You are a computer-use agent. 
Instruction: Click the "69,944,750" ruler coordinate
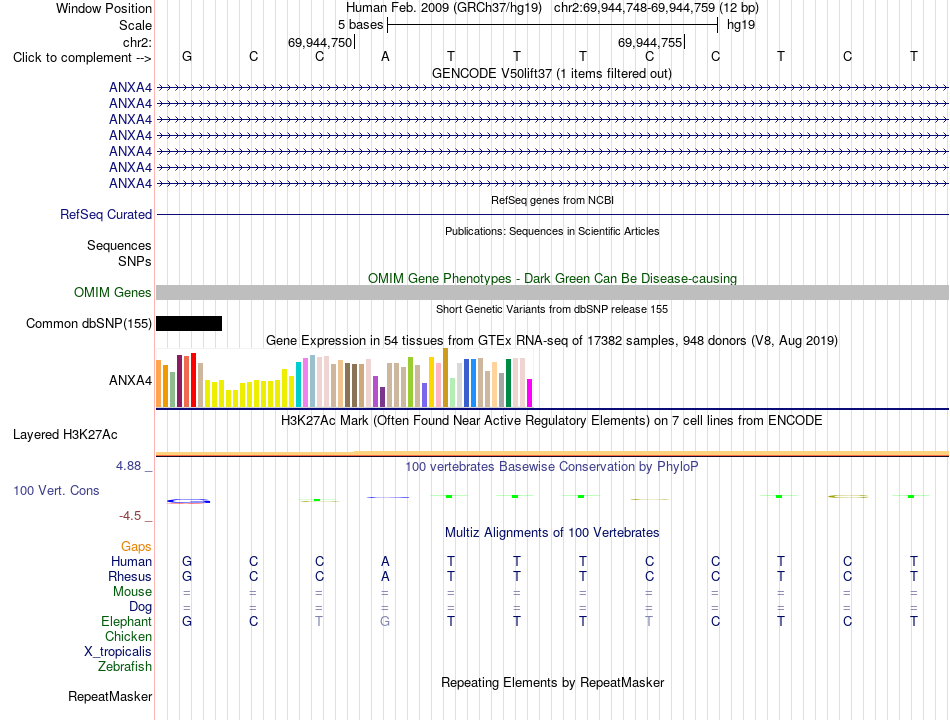320,42
